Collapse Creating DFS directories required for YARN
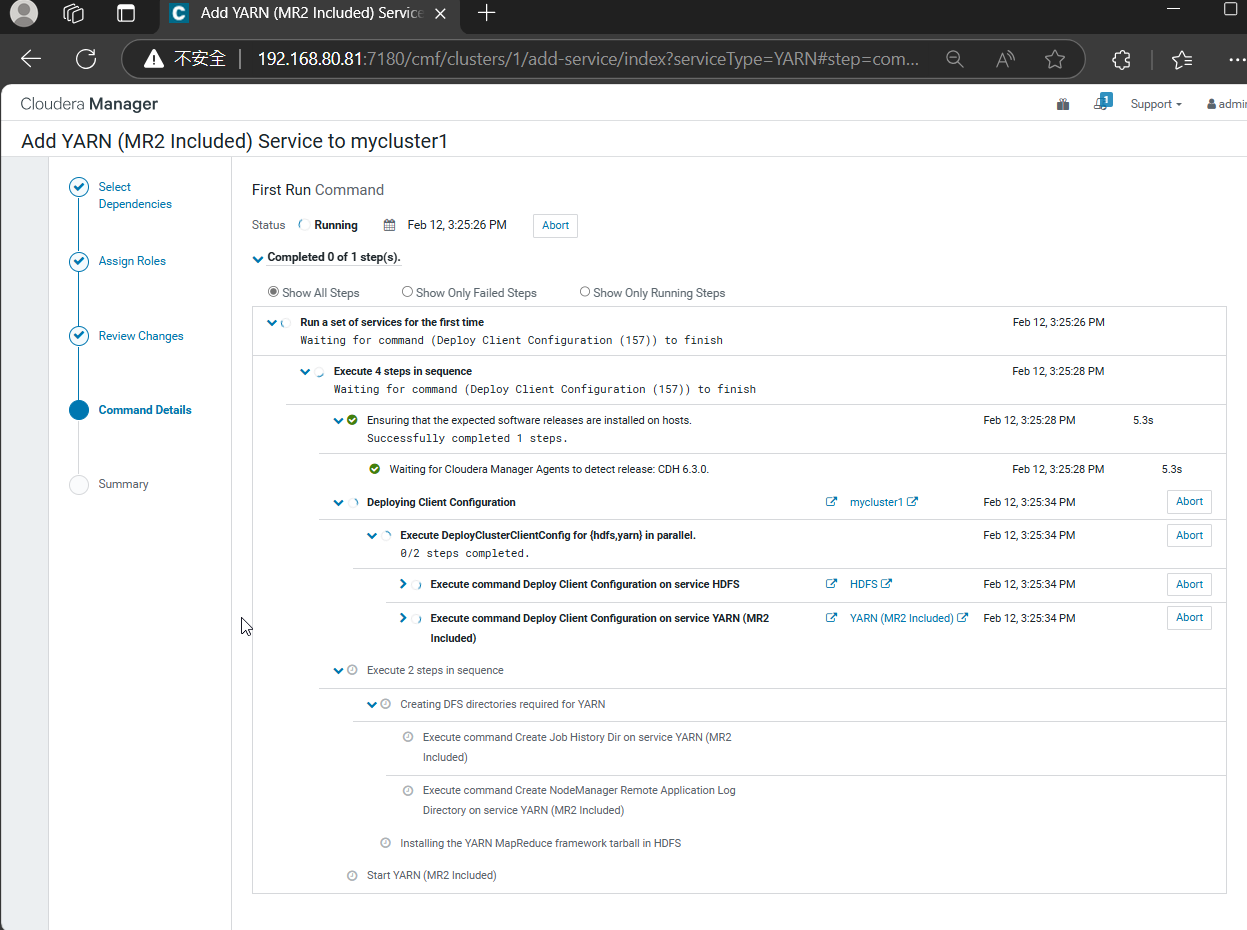The width and height of the screenshot is (1247, 930). click(372, 705)
